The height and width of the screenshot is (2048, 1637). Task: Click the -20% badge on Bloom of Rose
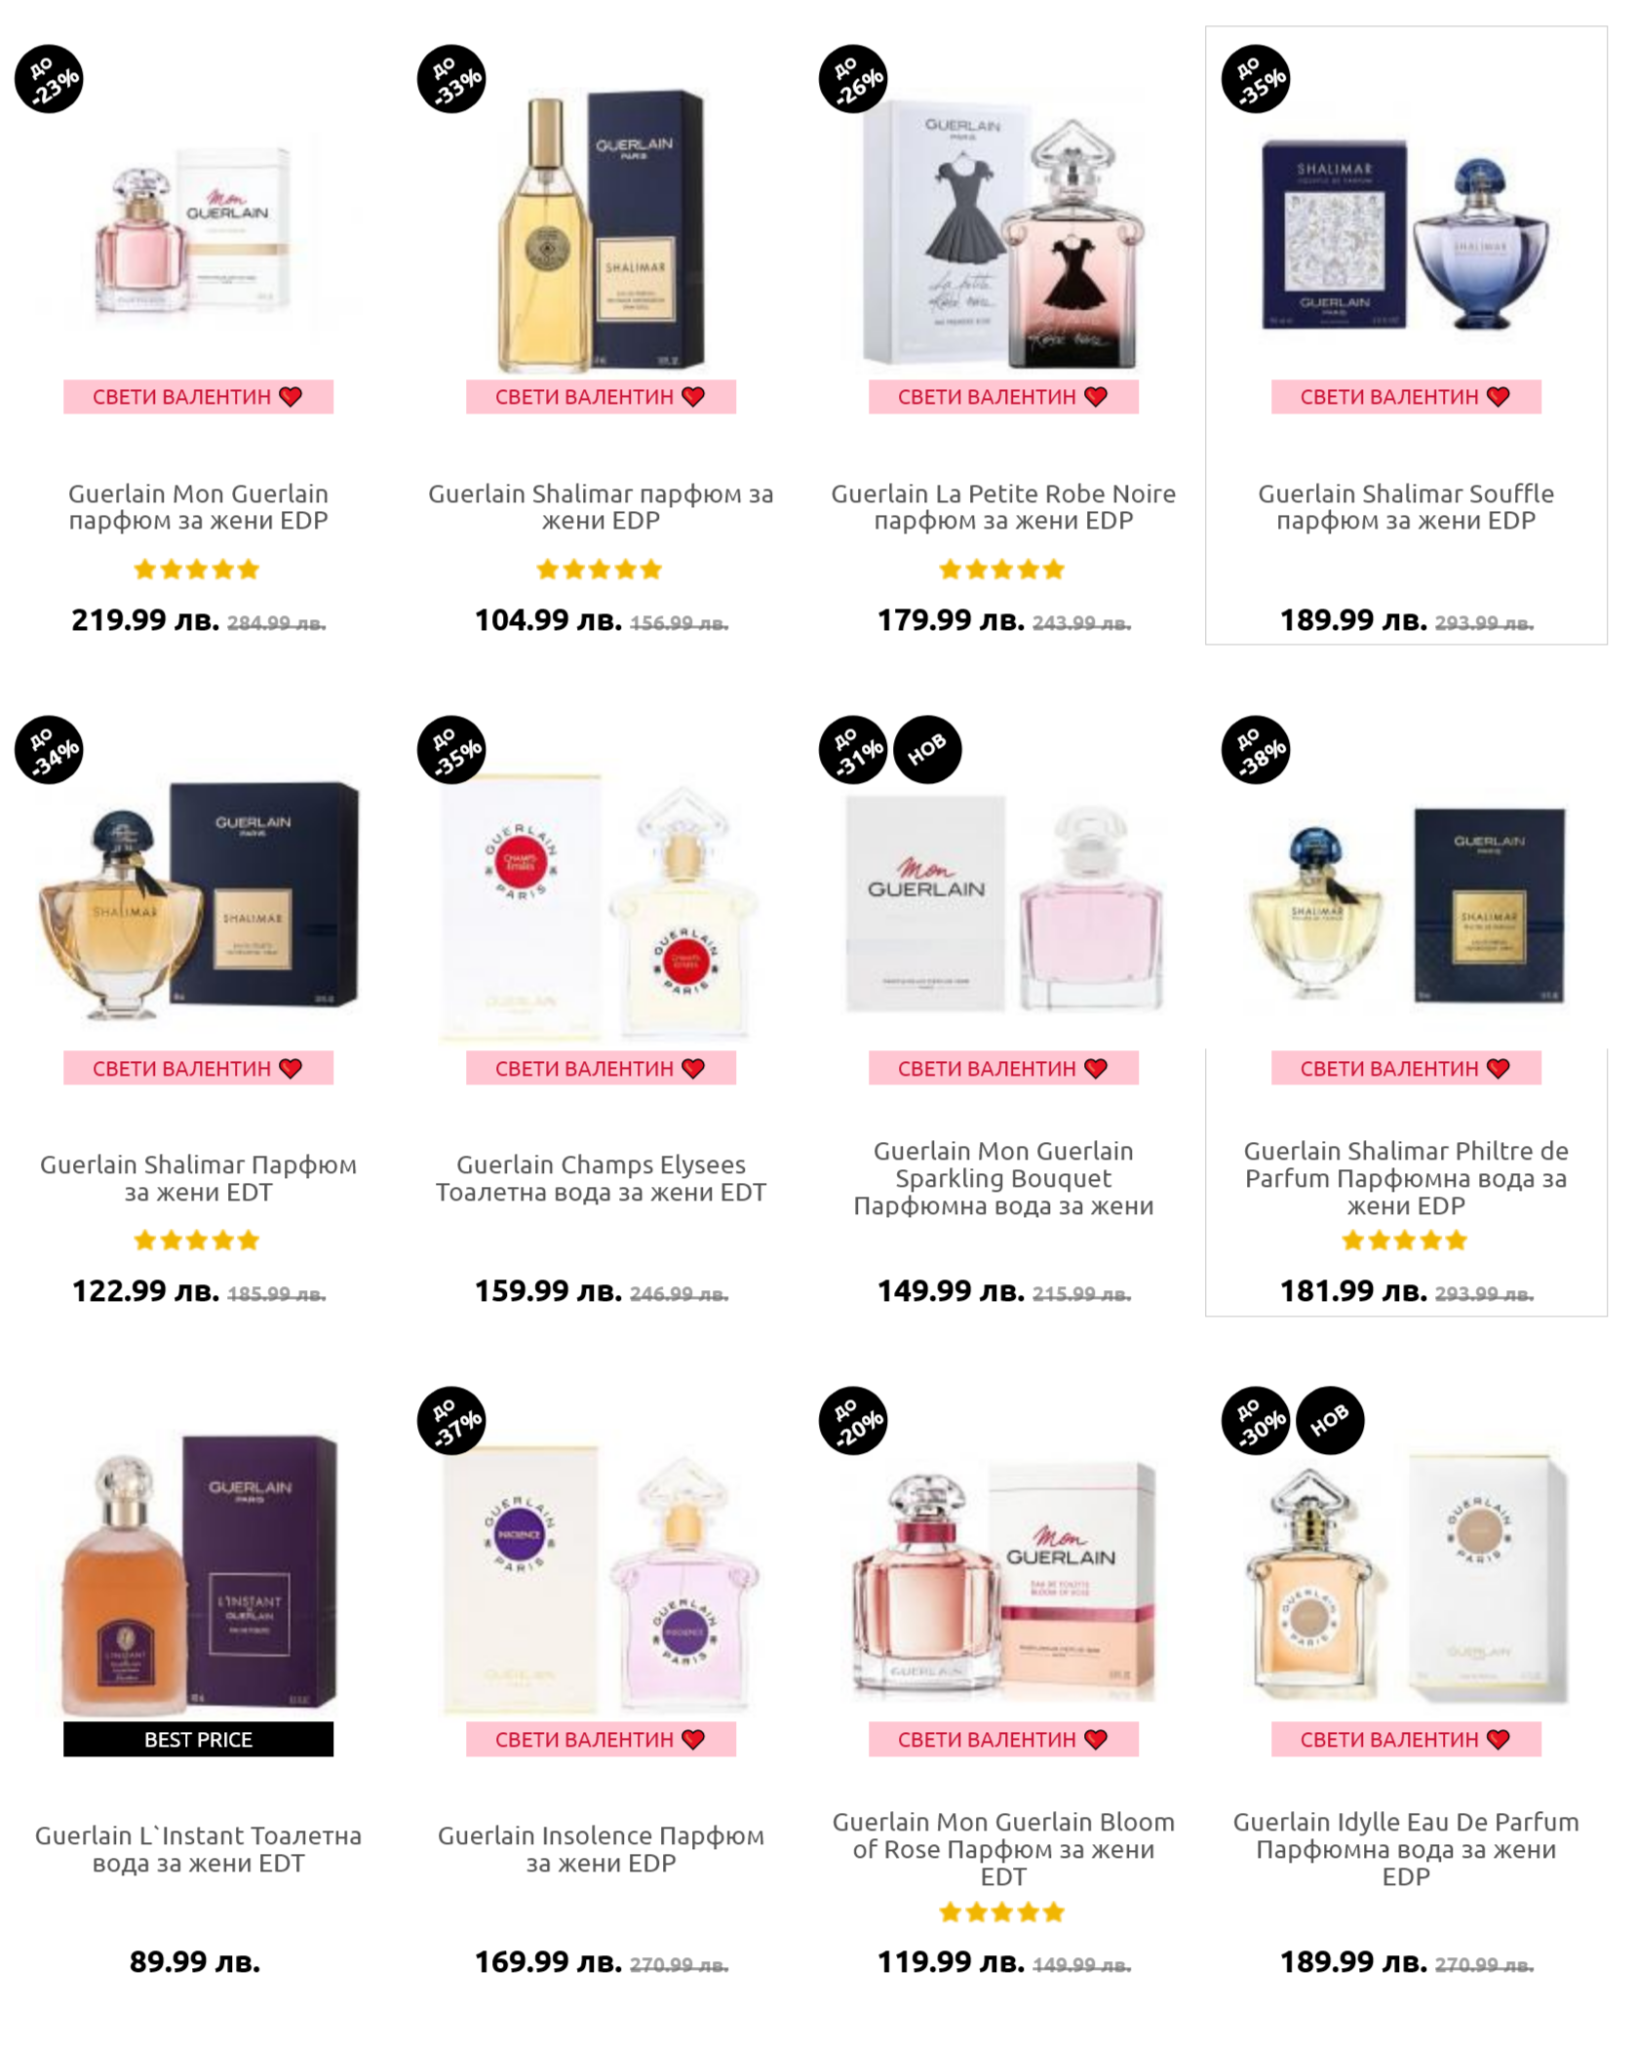point(853,1420)
